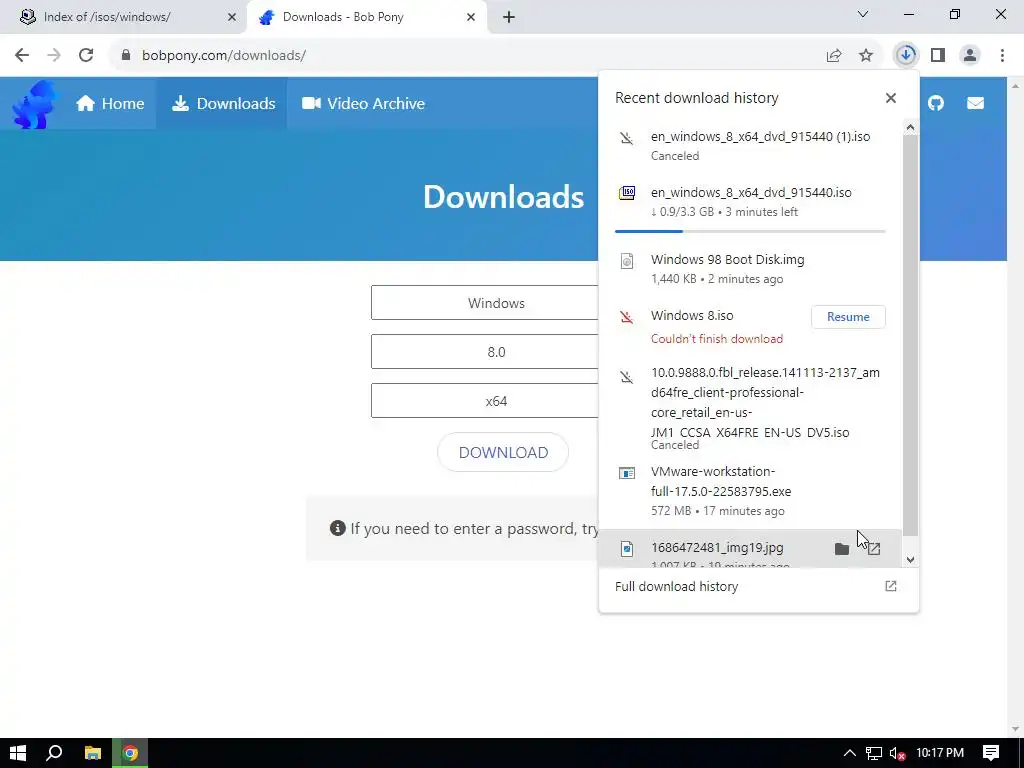Toggle the Chrome downloads toolbar button

[x=906, y=55]
